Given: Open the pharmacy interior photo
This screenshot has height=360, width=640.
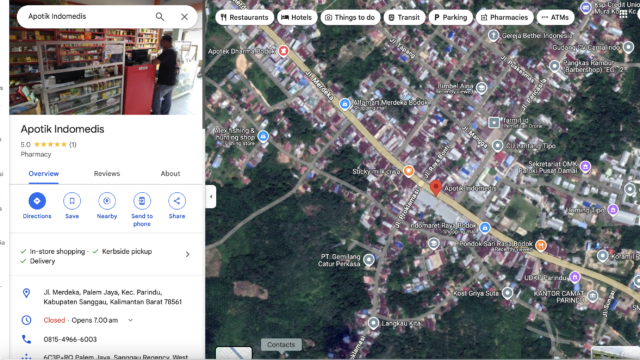Looking at the screenshot, I should click(106, 72).
